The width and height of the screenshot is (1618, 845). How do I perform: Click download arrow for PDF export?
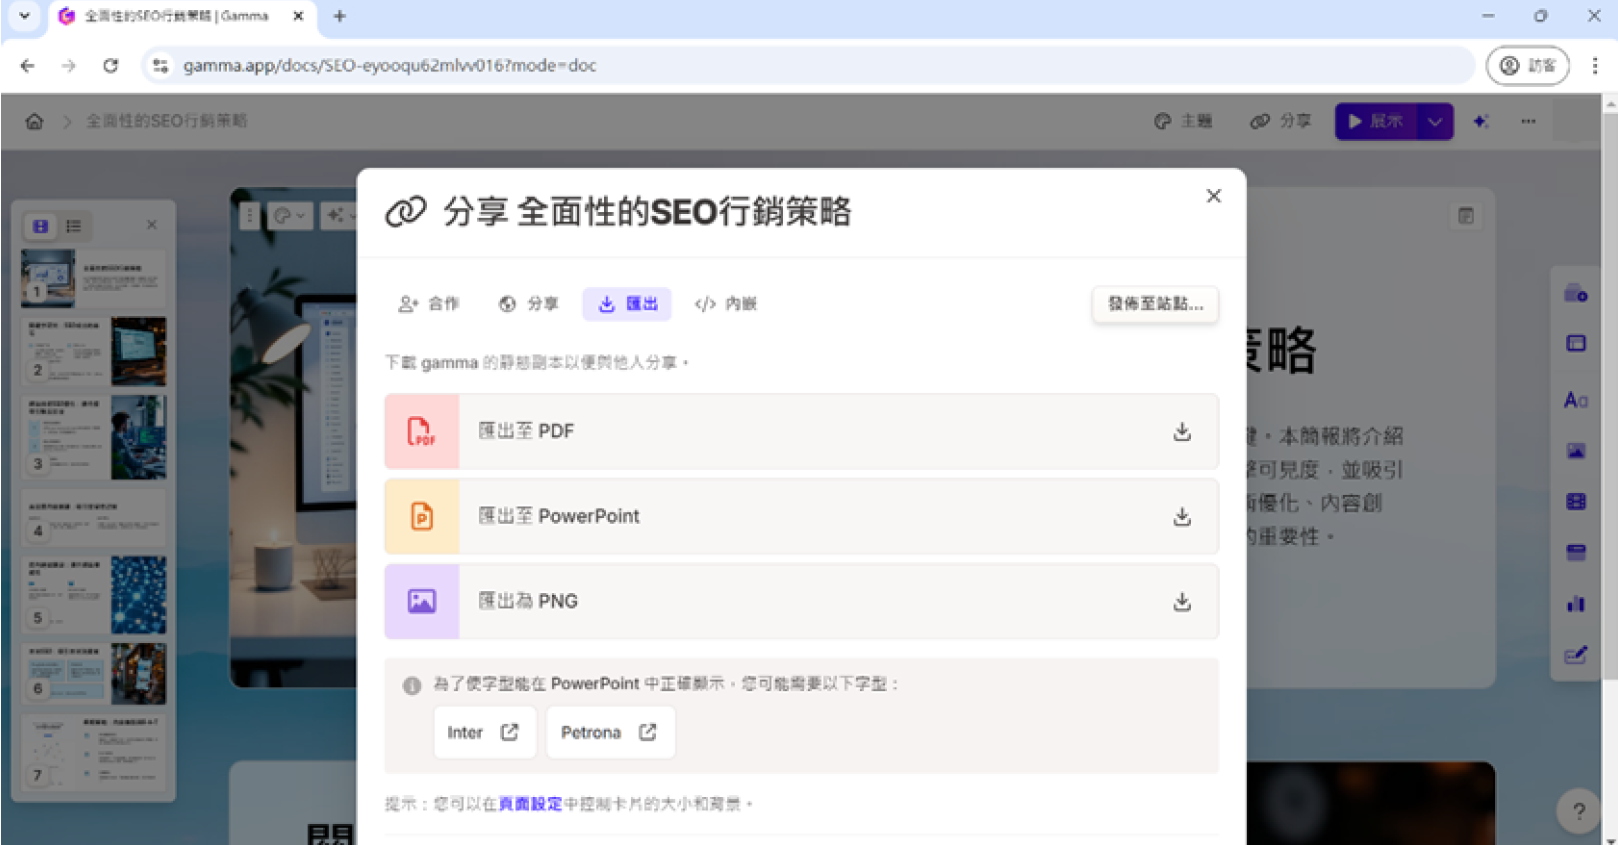click(x=1182, y=431)
